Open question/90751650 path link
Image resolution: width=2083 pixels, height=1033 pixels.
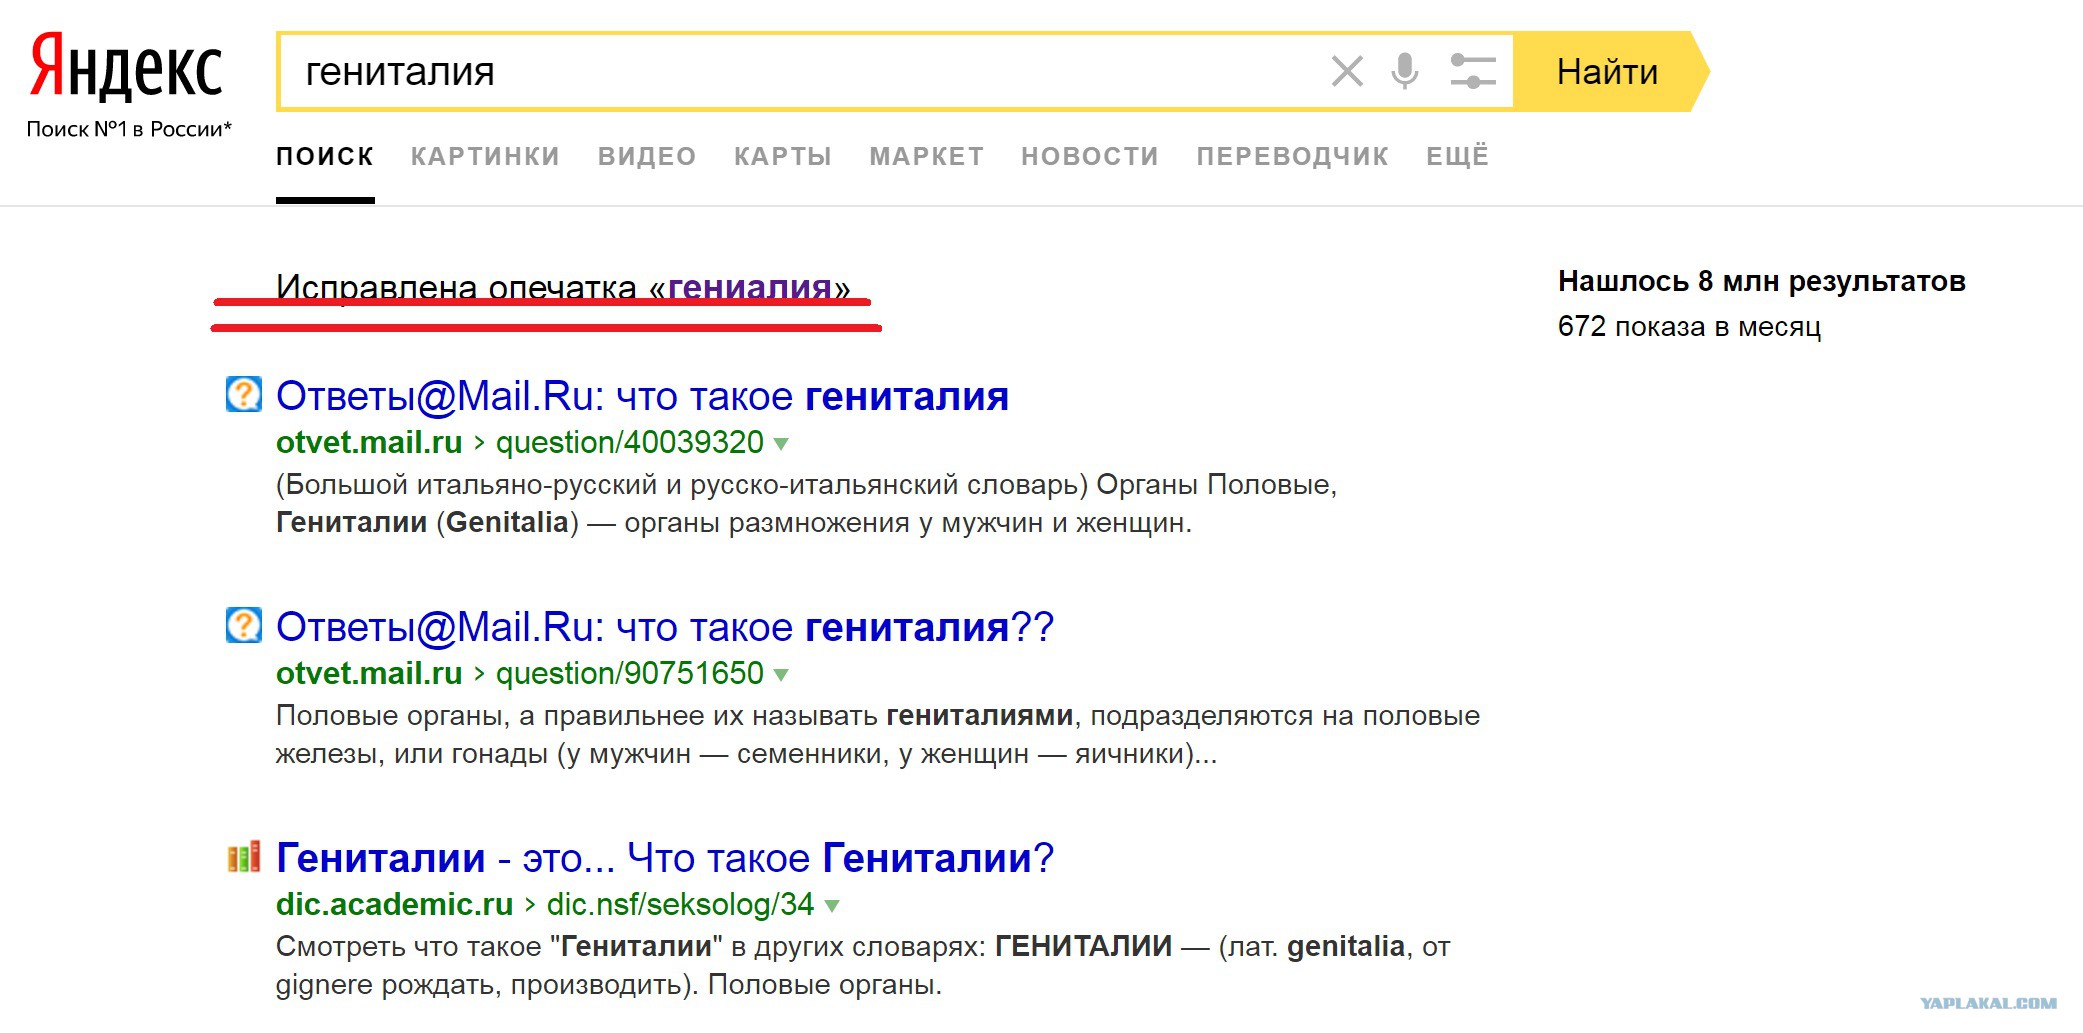(x=630, y=673)
